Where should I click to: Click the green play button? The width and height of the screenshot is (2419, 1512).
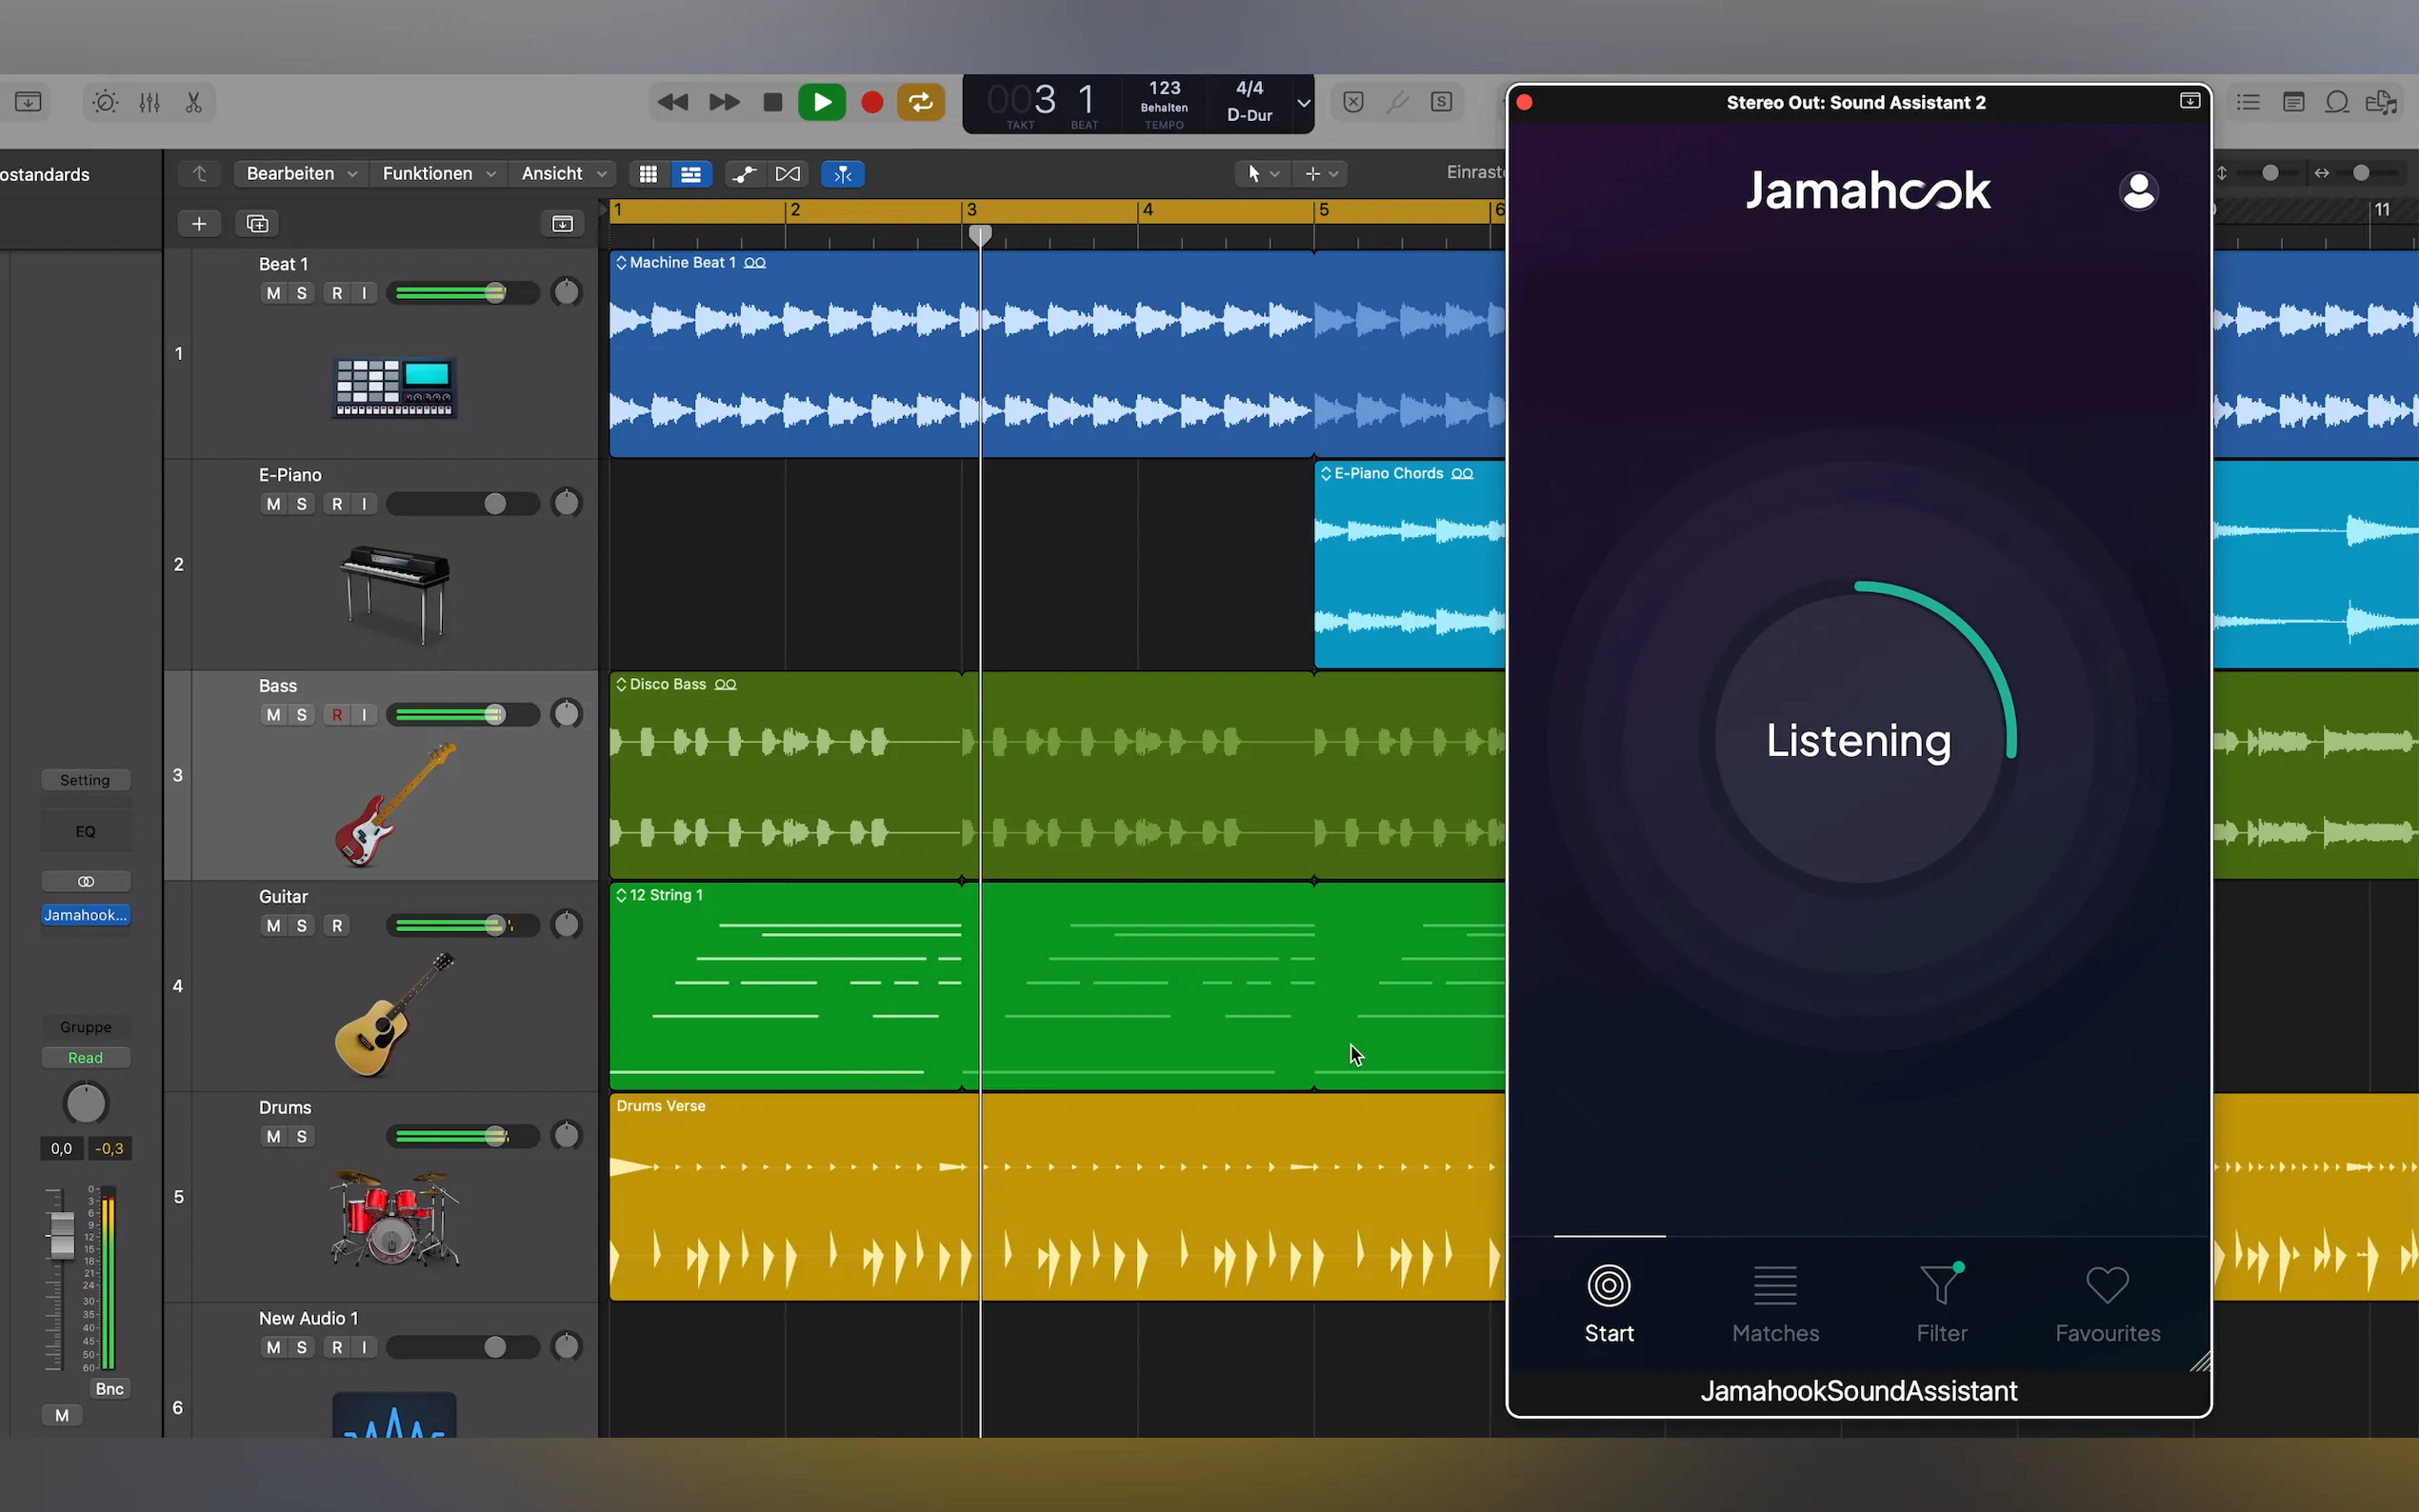click(822, 102)
